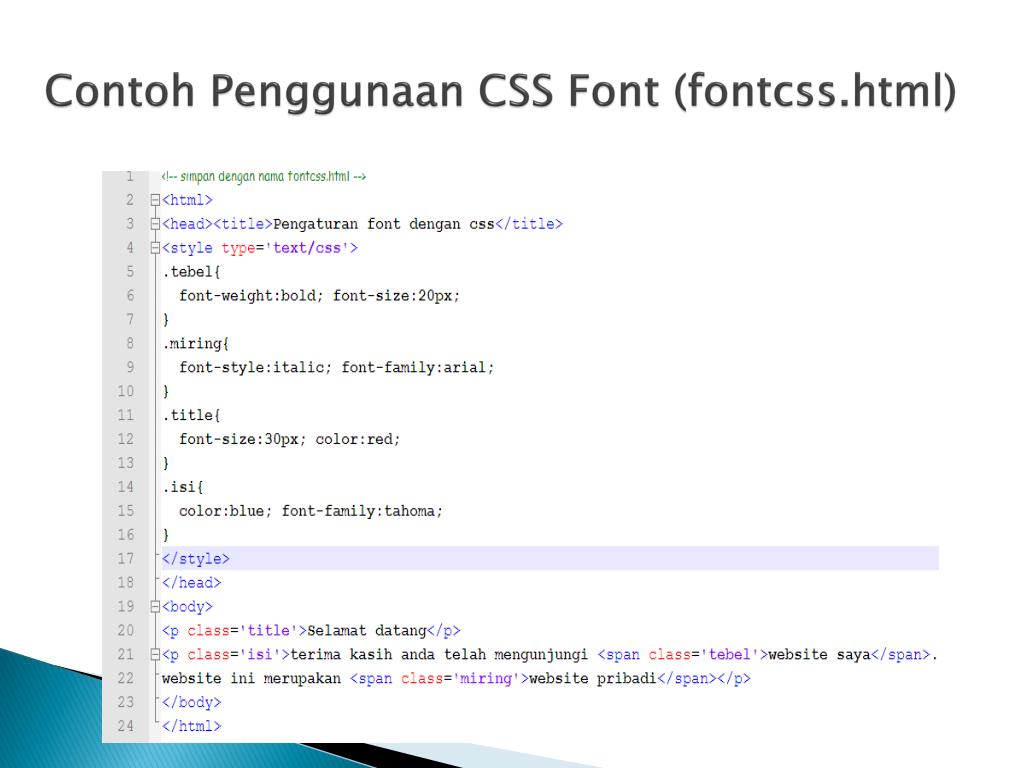1024x768 pixels.
Task: Click the <body> opening tag
Action: (x=187, y=607)
